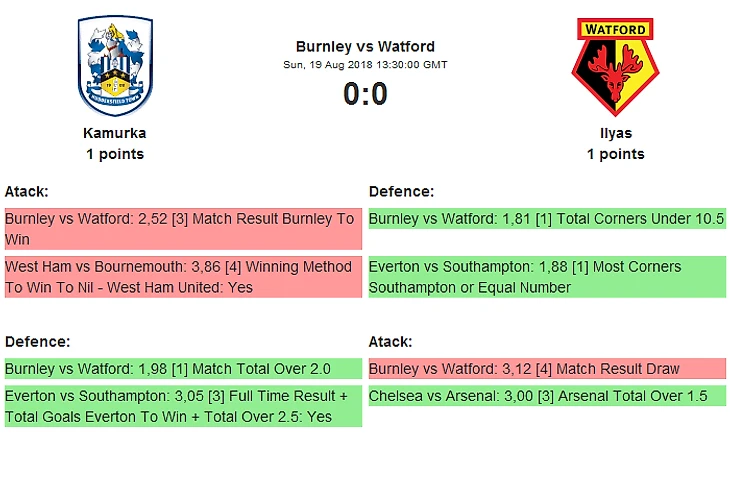Select the Arsenal Total Over 1.5 bet
This screenshot has height=480, width=730.
(x=547, y=396)
